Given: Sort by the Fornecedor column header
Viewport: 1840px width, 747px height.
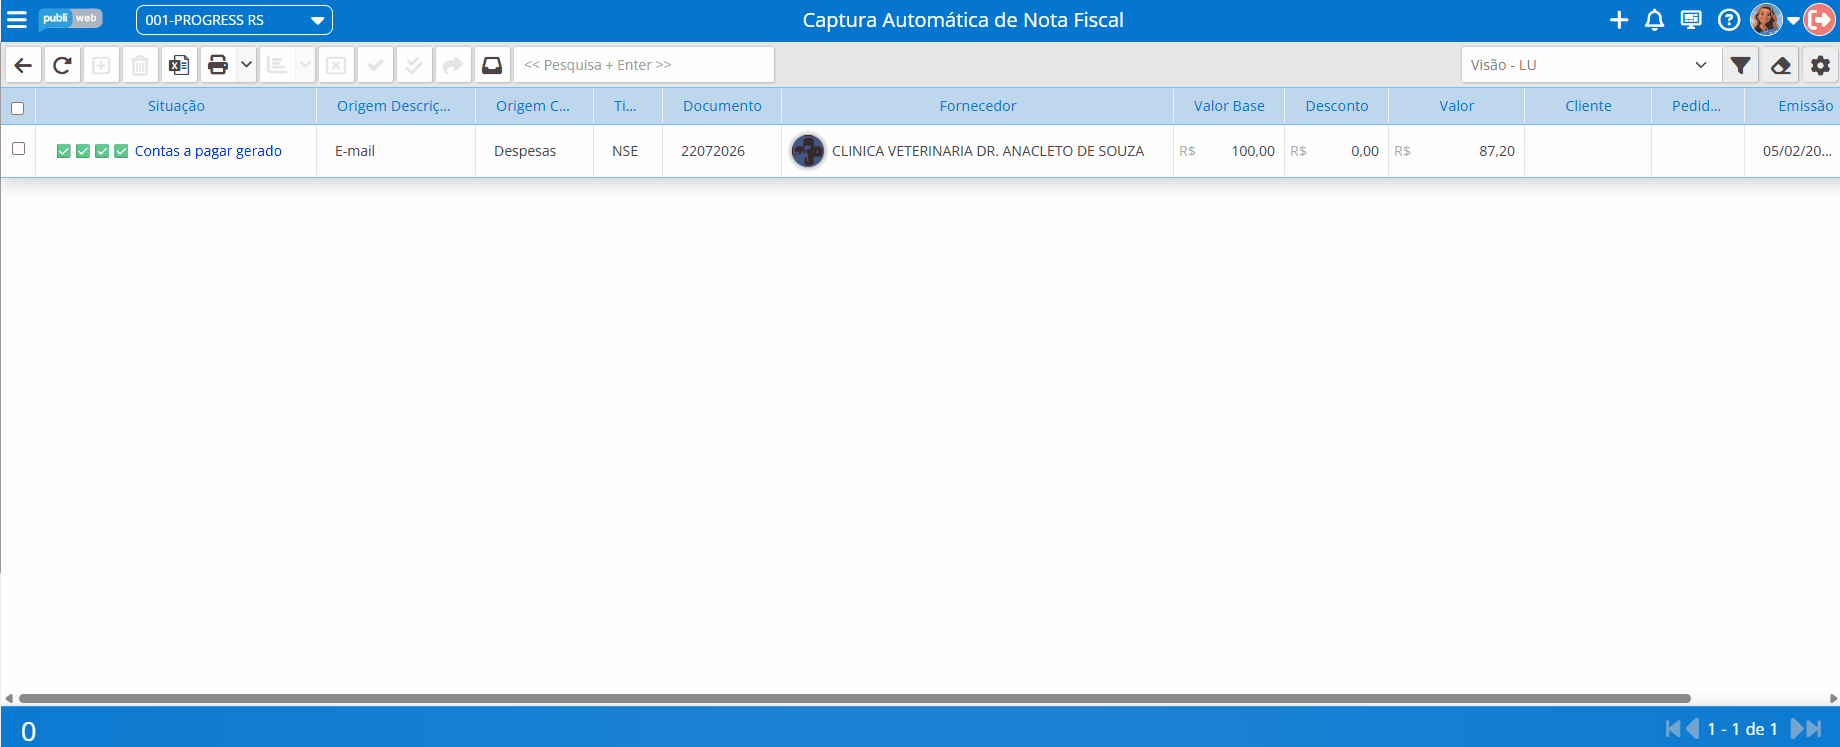Looking at the screenshot, I should coord(977,106).
